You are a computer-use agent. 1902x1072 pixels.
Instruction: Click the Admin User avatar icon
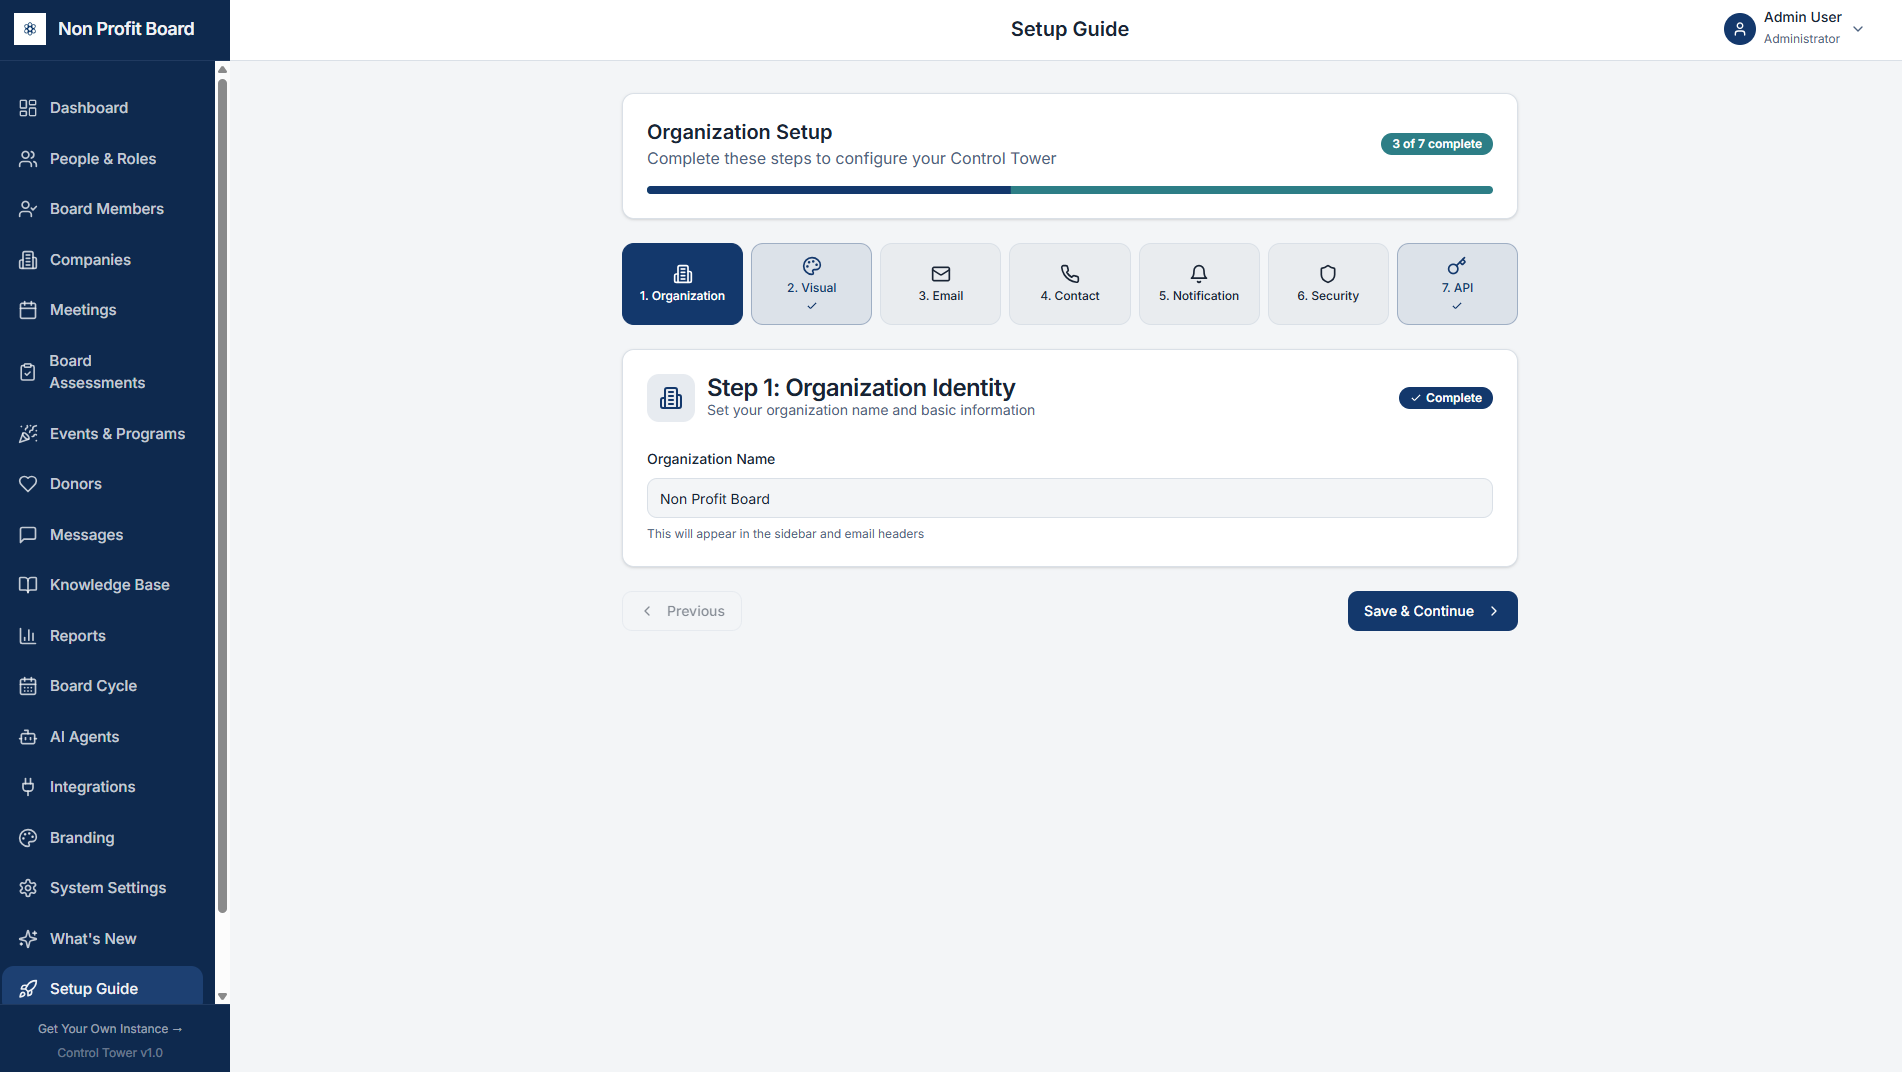pos(1740,29)
